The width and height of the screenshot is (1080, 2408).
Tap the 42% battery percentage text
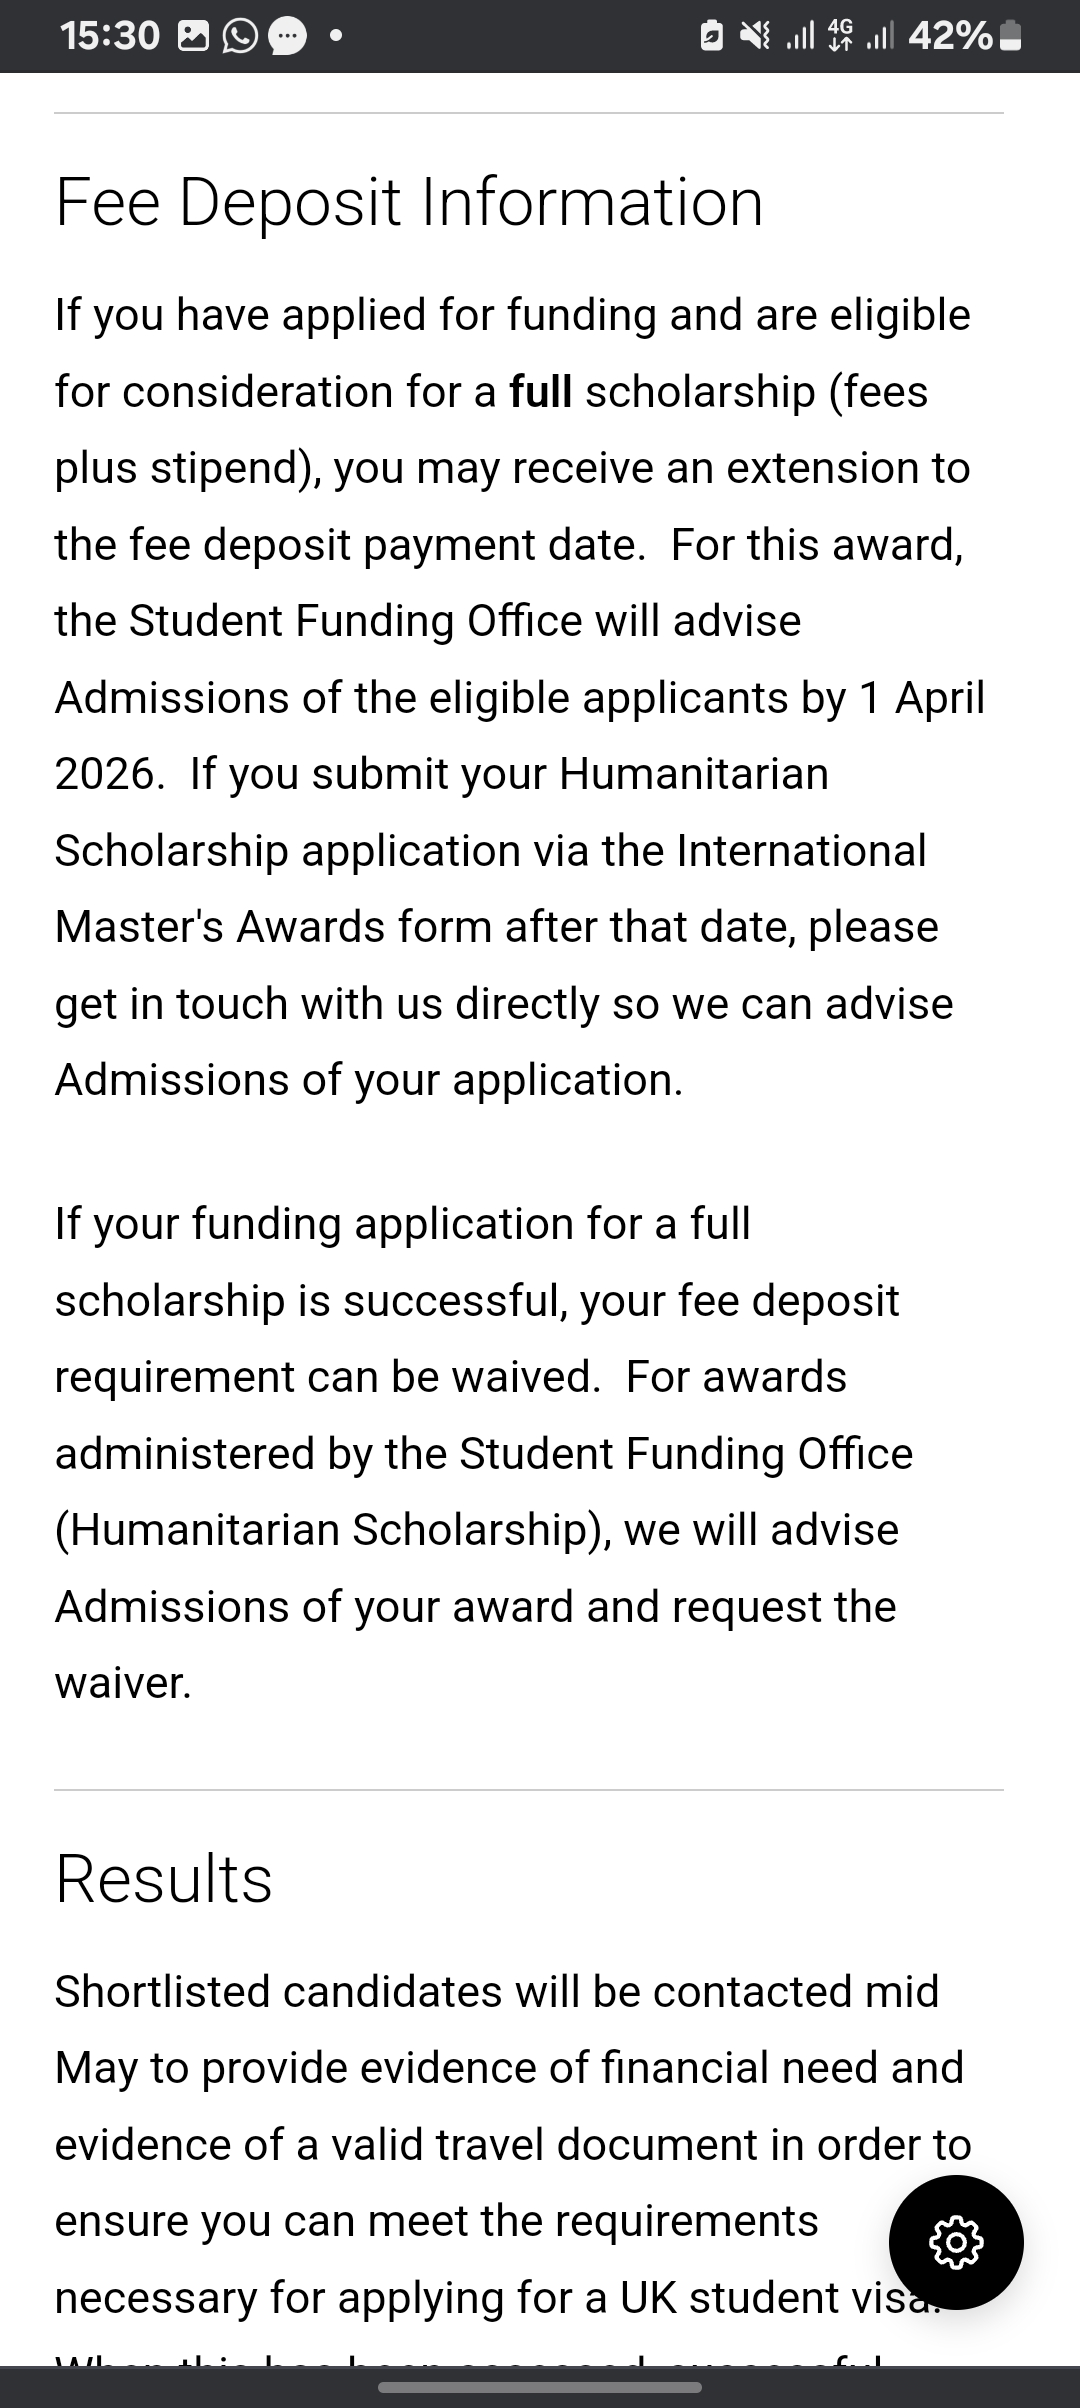coord(950,37)
